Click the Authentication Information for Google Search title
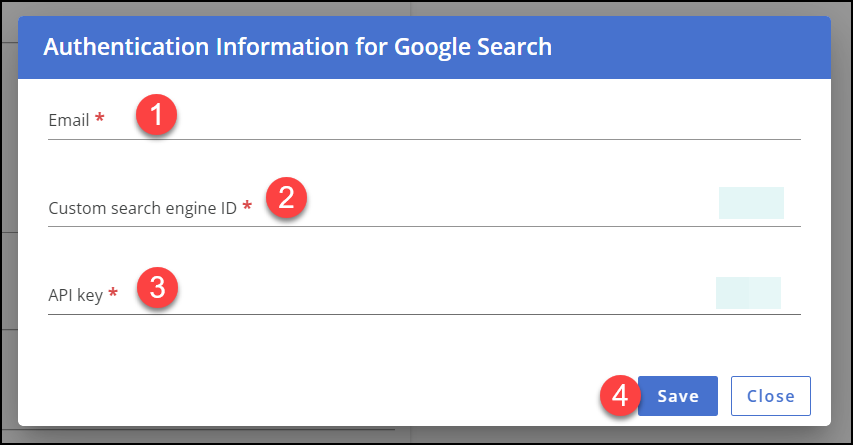 297,47
